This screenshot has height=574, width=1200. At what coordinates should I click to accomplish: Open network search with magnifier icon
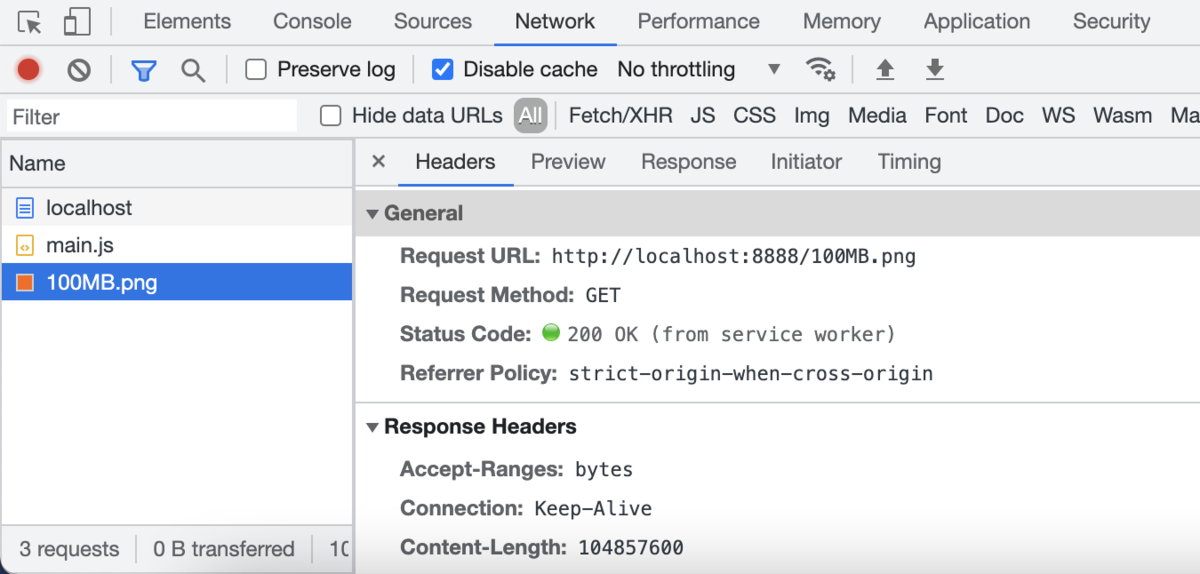point(193,70)
